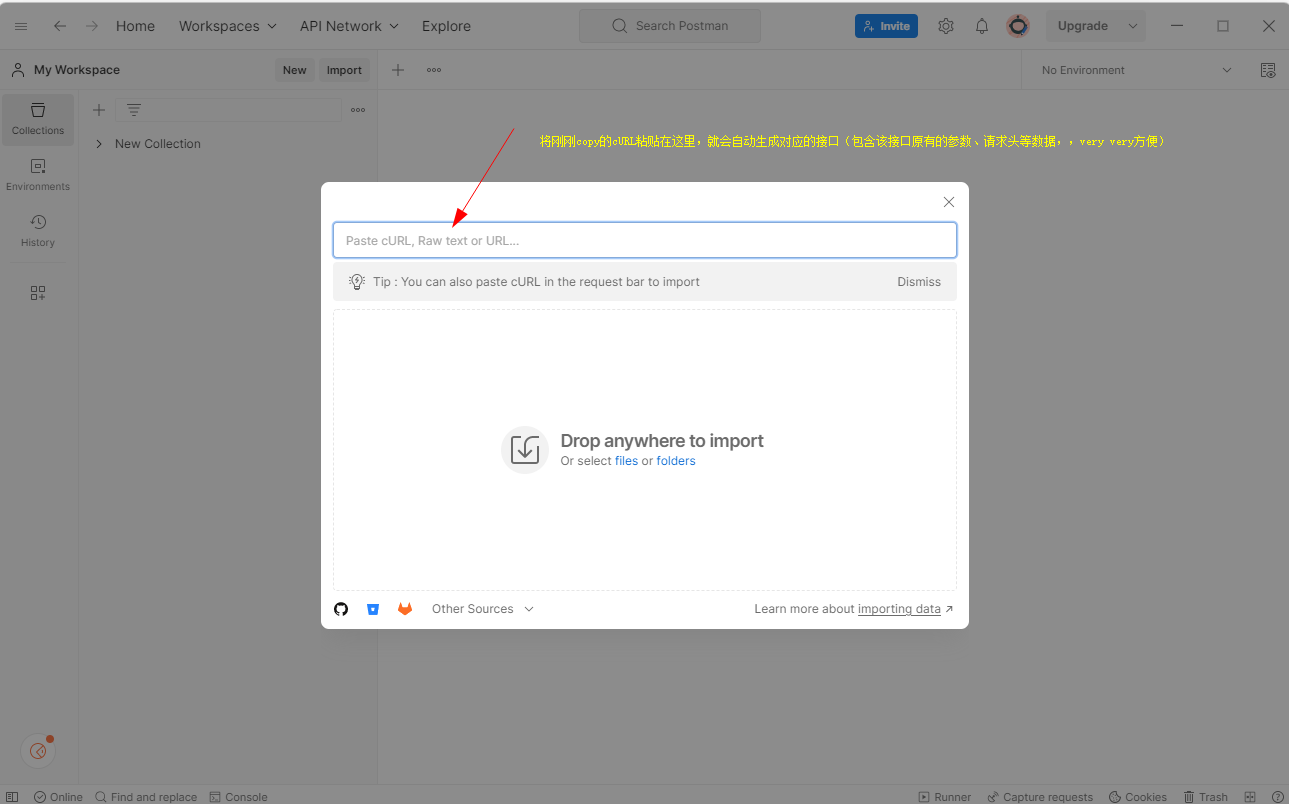
Task: Select the files link to import
Action: point(626,461)
